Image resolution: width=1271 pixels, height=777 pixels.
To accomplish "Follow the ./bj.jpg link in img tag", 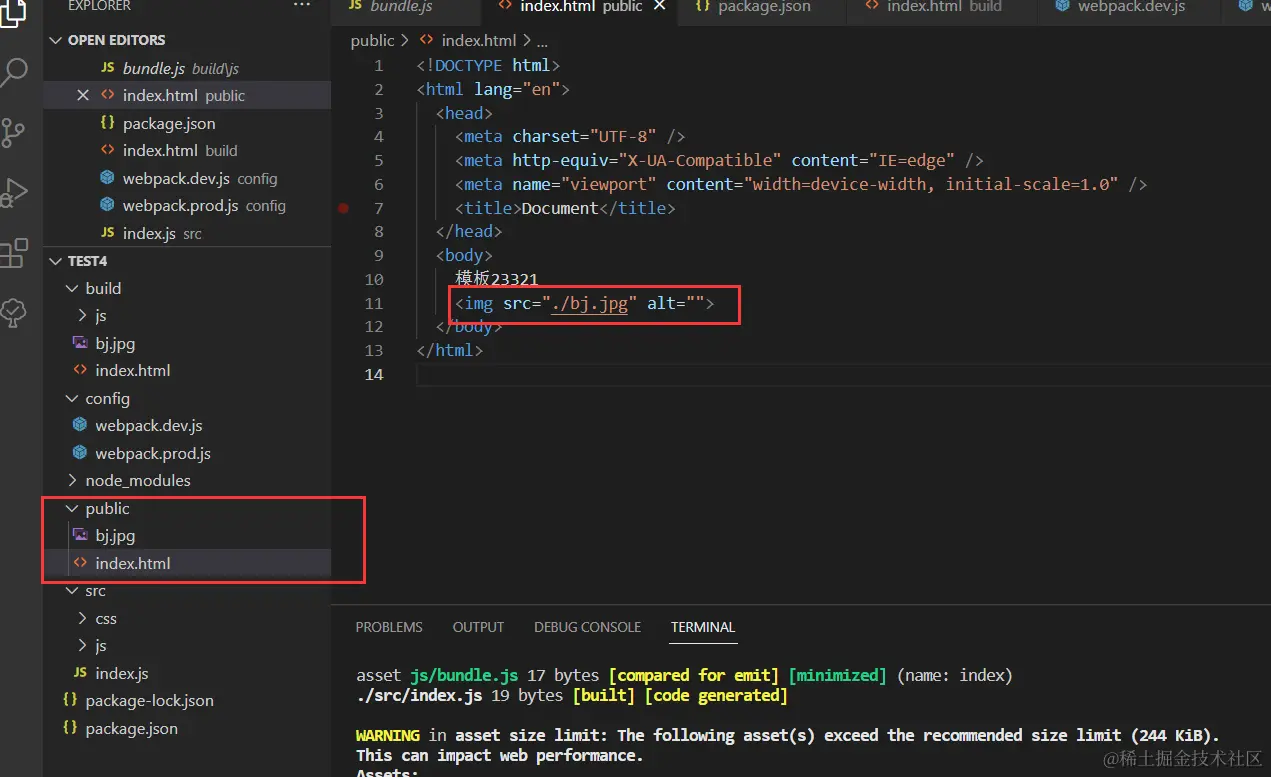I will 589,303.
